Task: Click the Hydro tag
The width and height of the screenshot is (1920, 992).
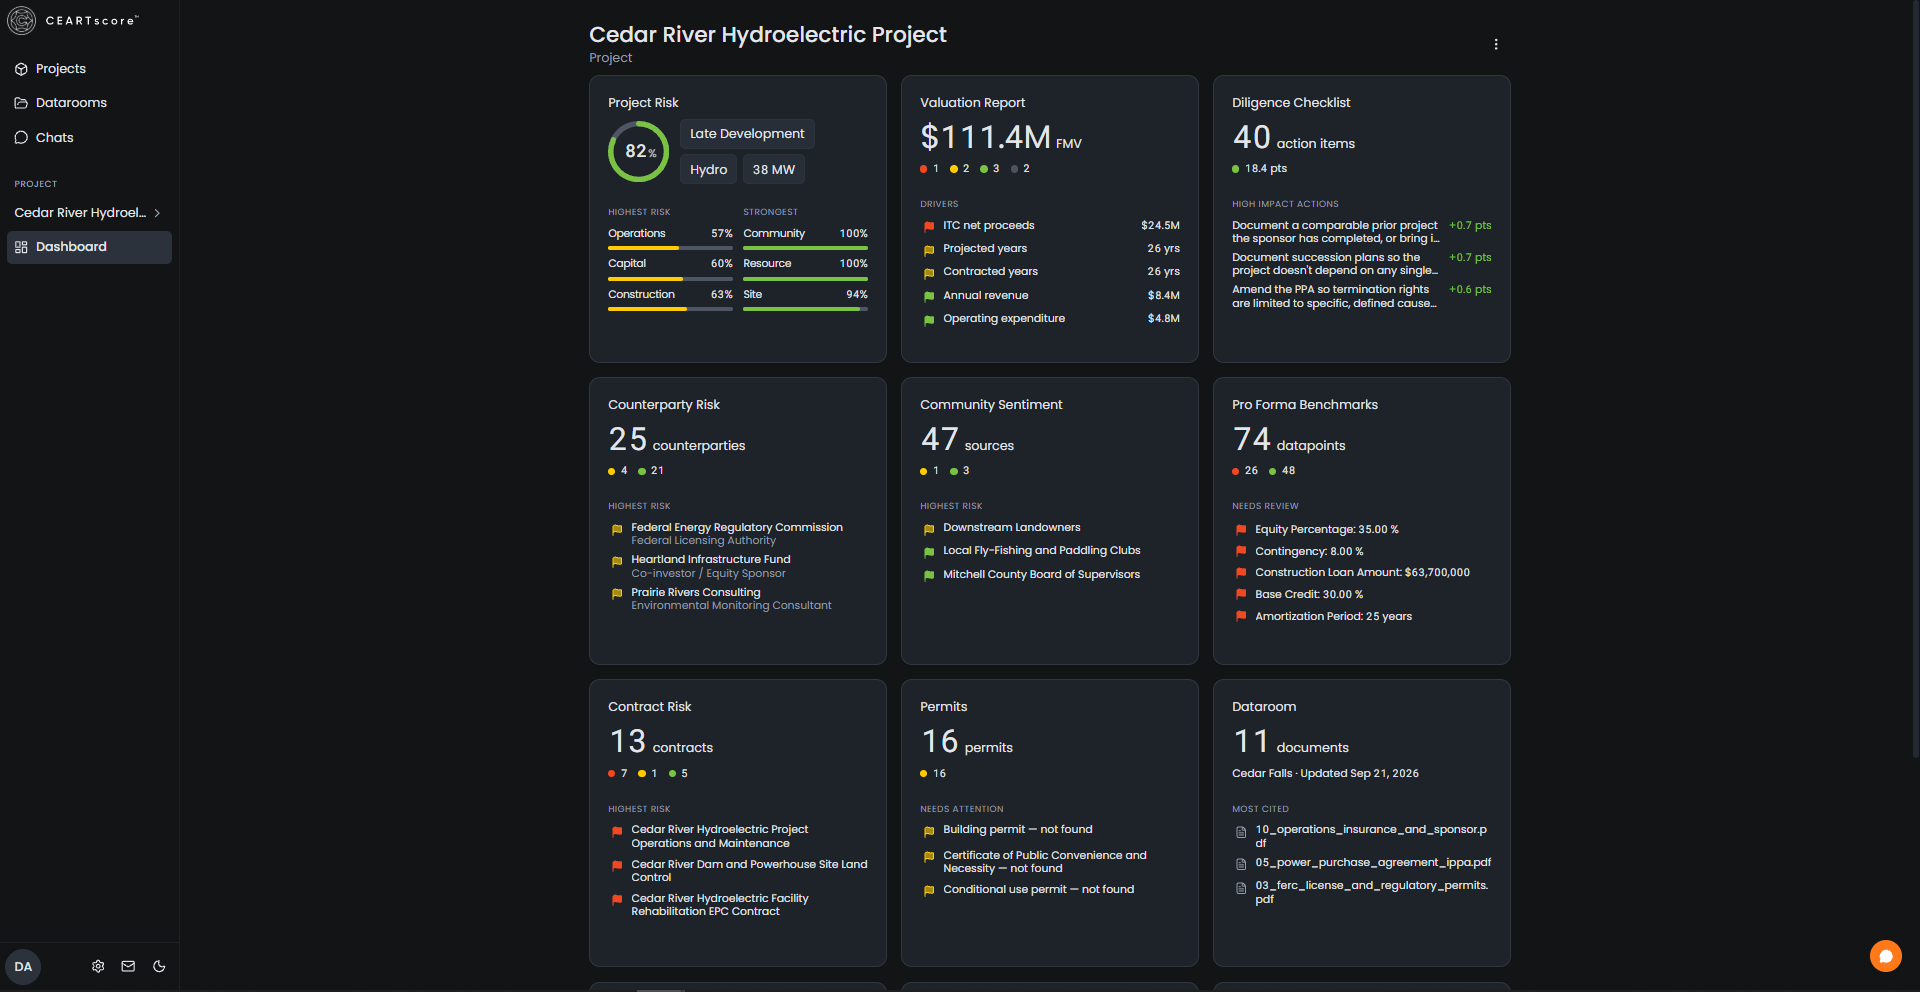Action: pos(708,170)
